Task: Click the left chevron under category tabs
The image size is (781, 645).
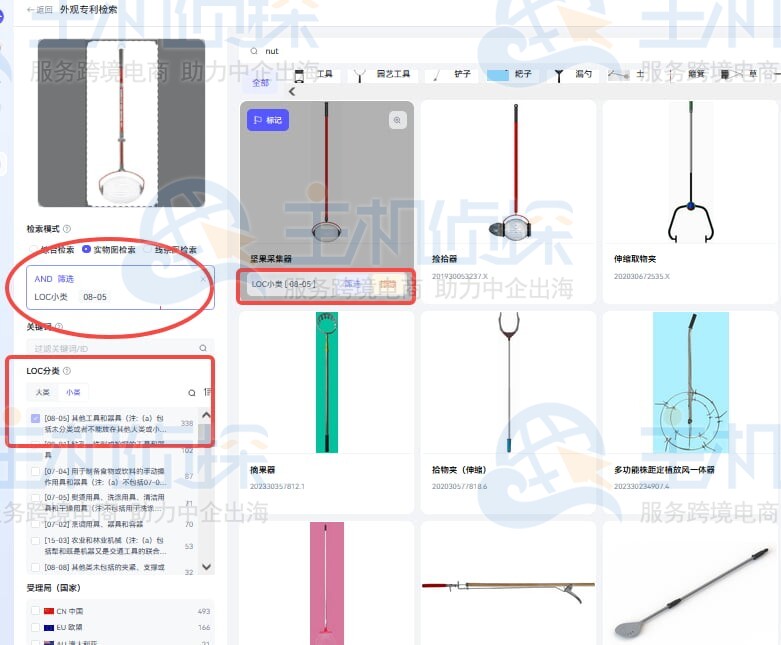Action: pyautogui.click(x=292, y=92)
